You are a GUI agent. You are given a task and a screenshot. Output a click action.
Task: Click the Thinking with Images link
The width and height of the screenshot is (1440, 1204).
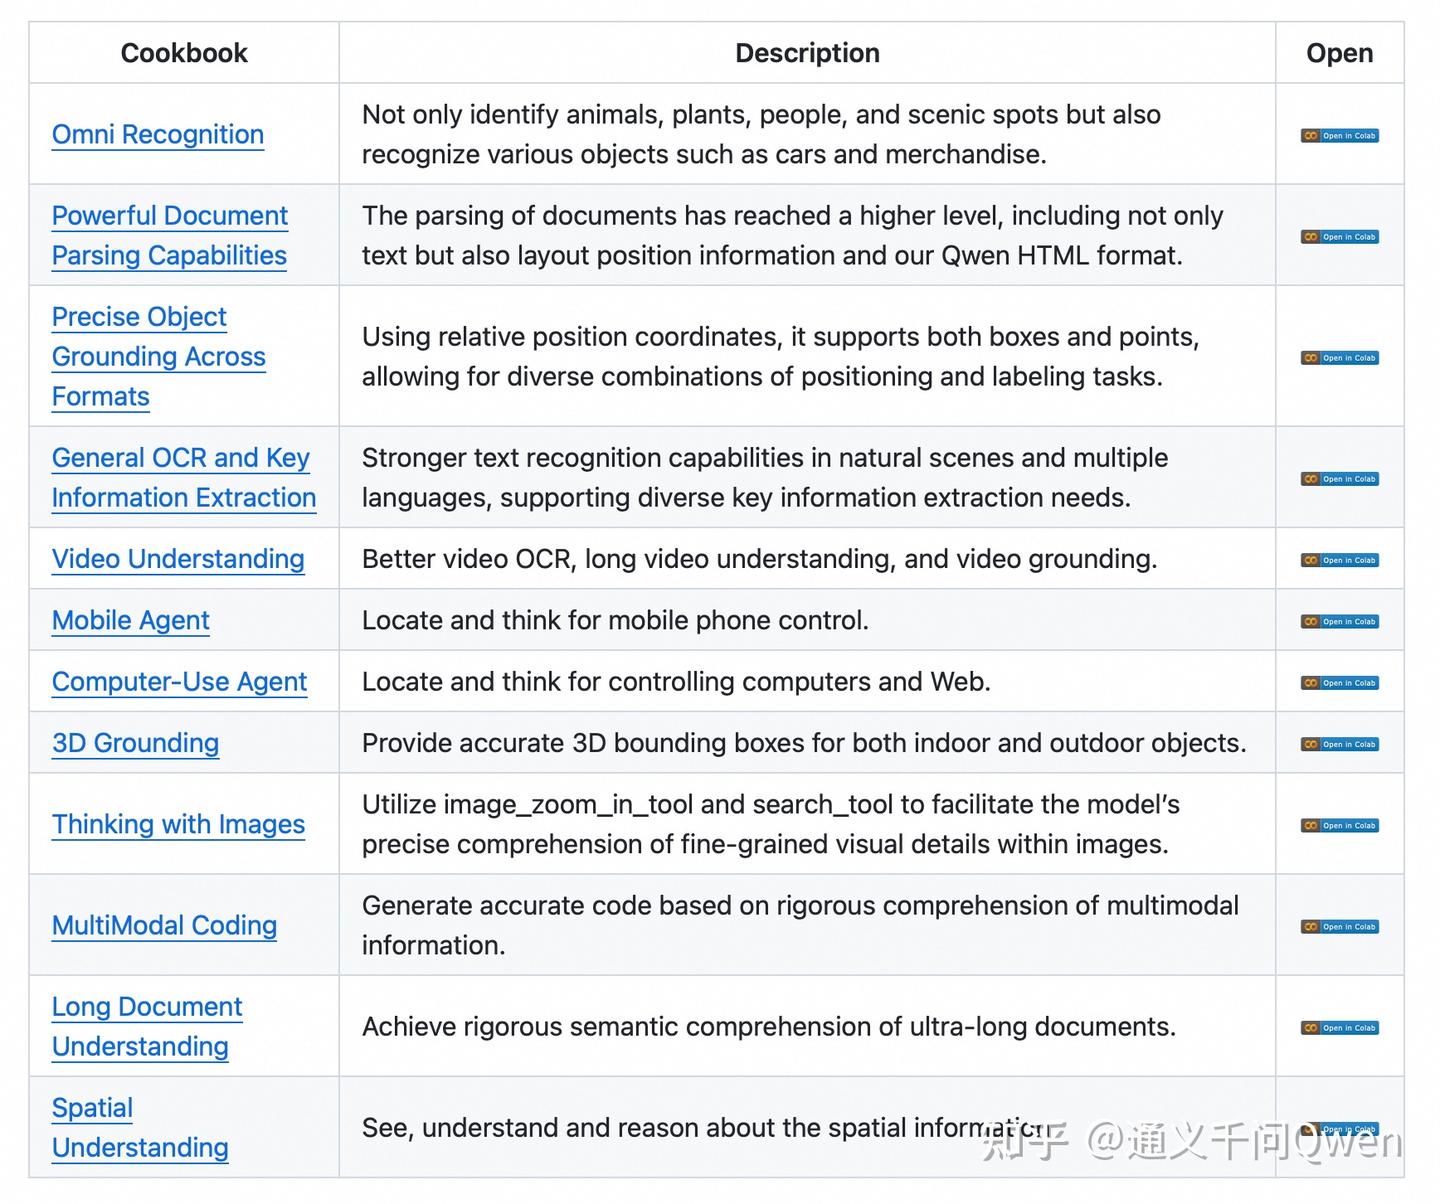(178, 824)
